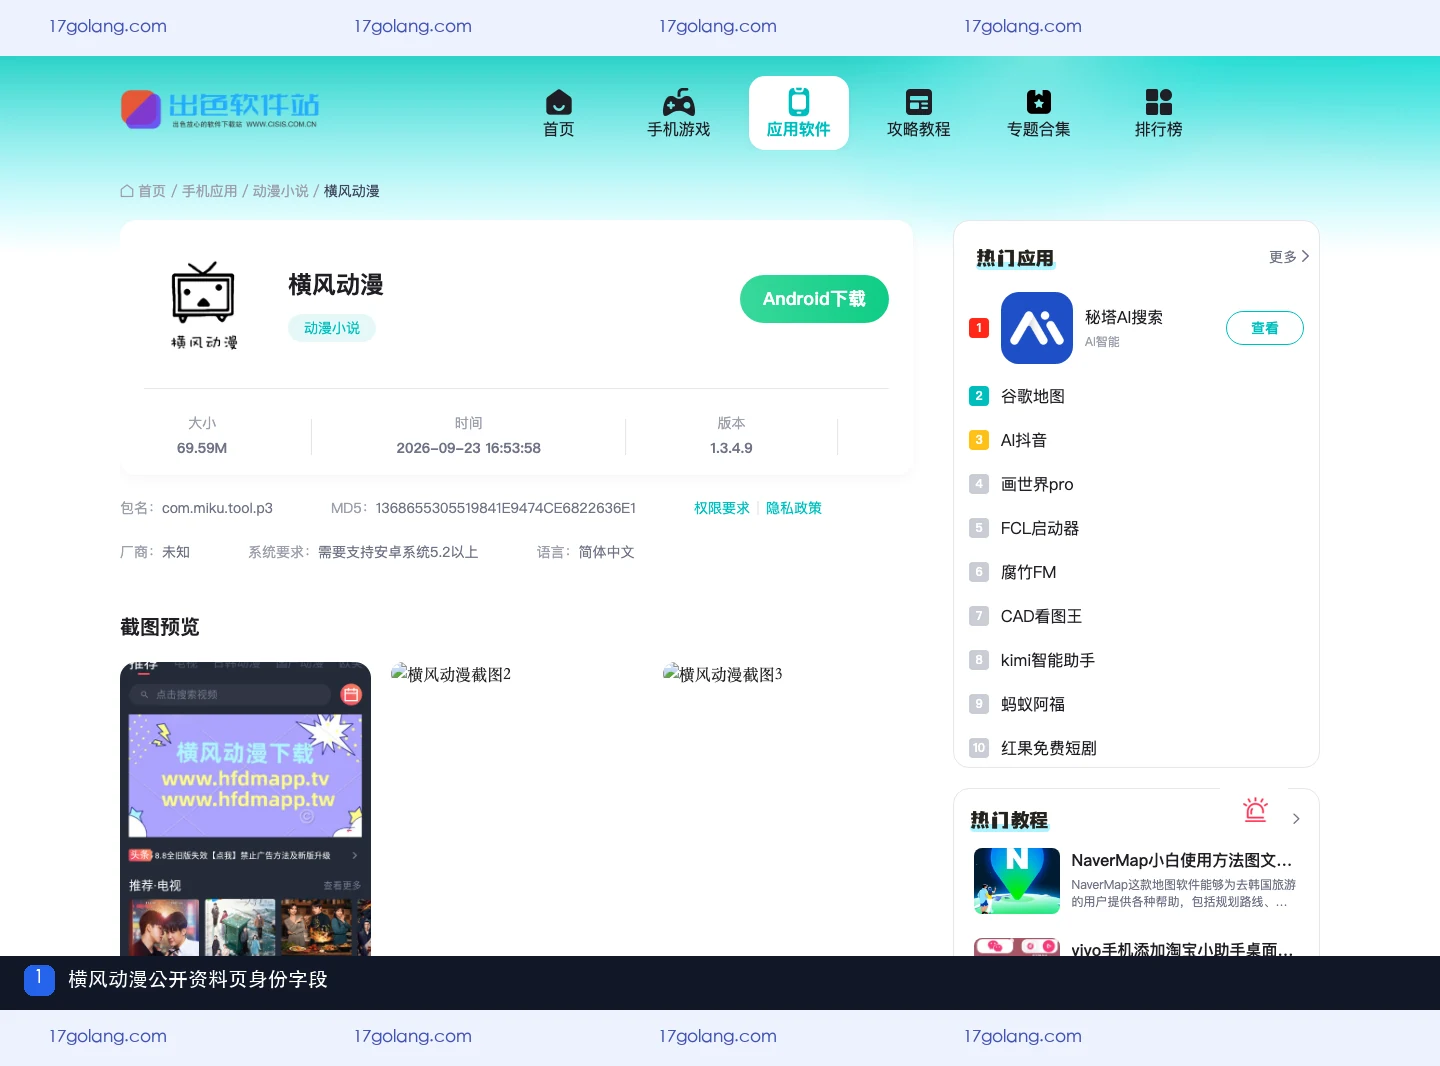Open the first 横风动漫 screenshot preview
This screenshot has height=1066, width=1440.
tap(245, 809)
